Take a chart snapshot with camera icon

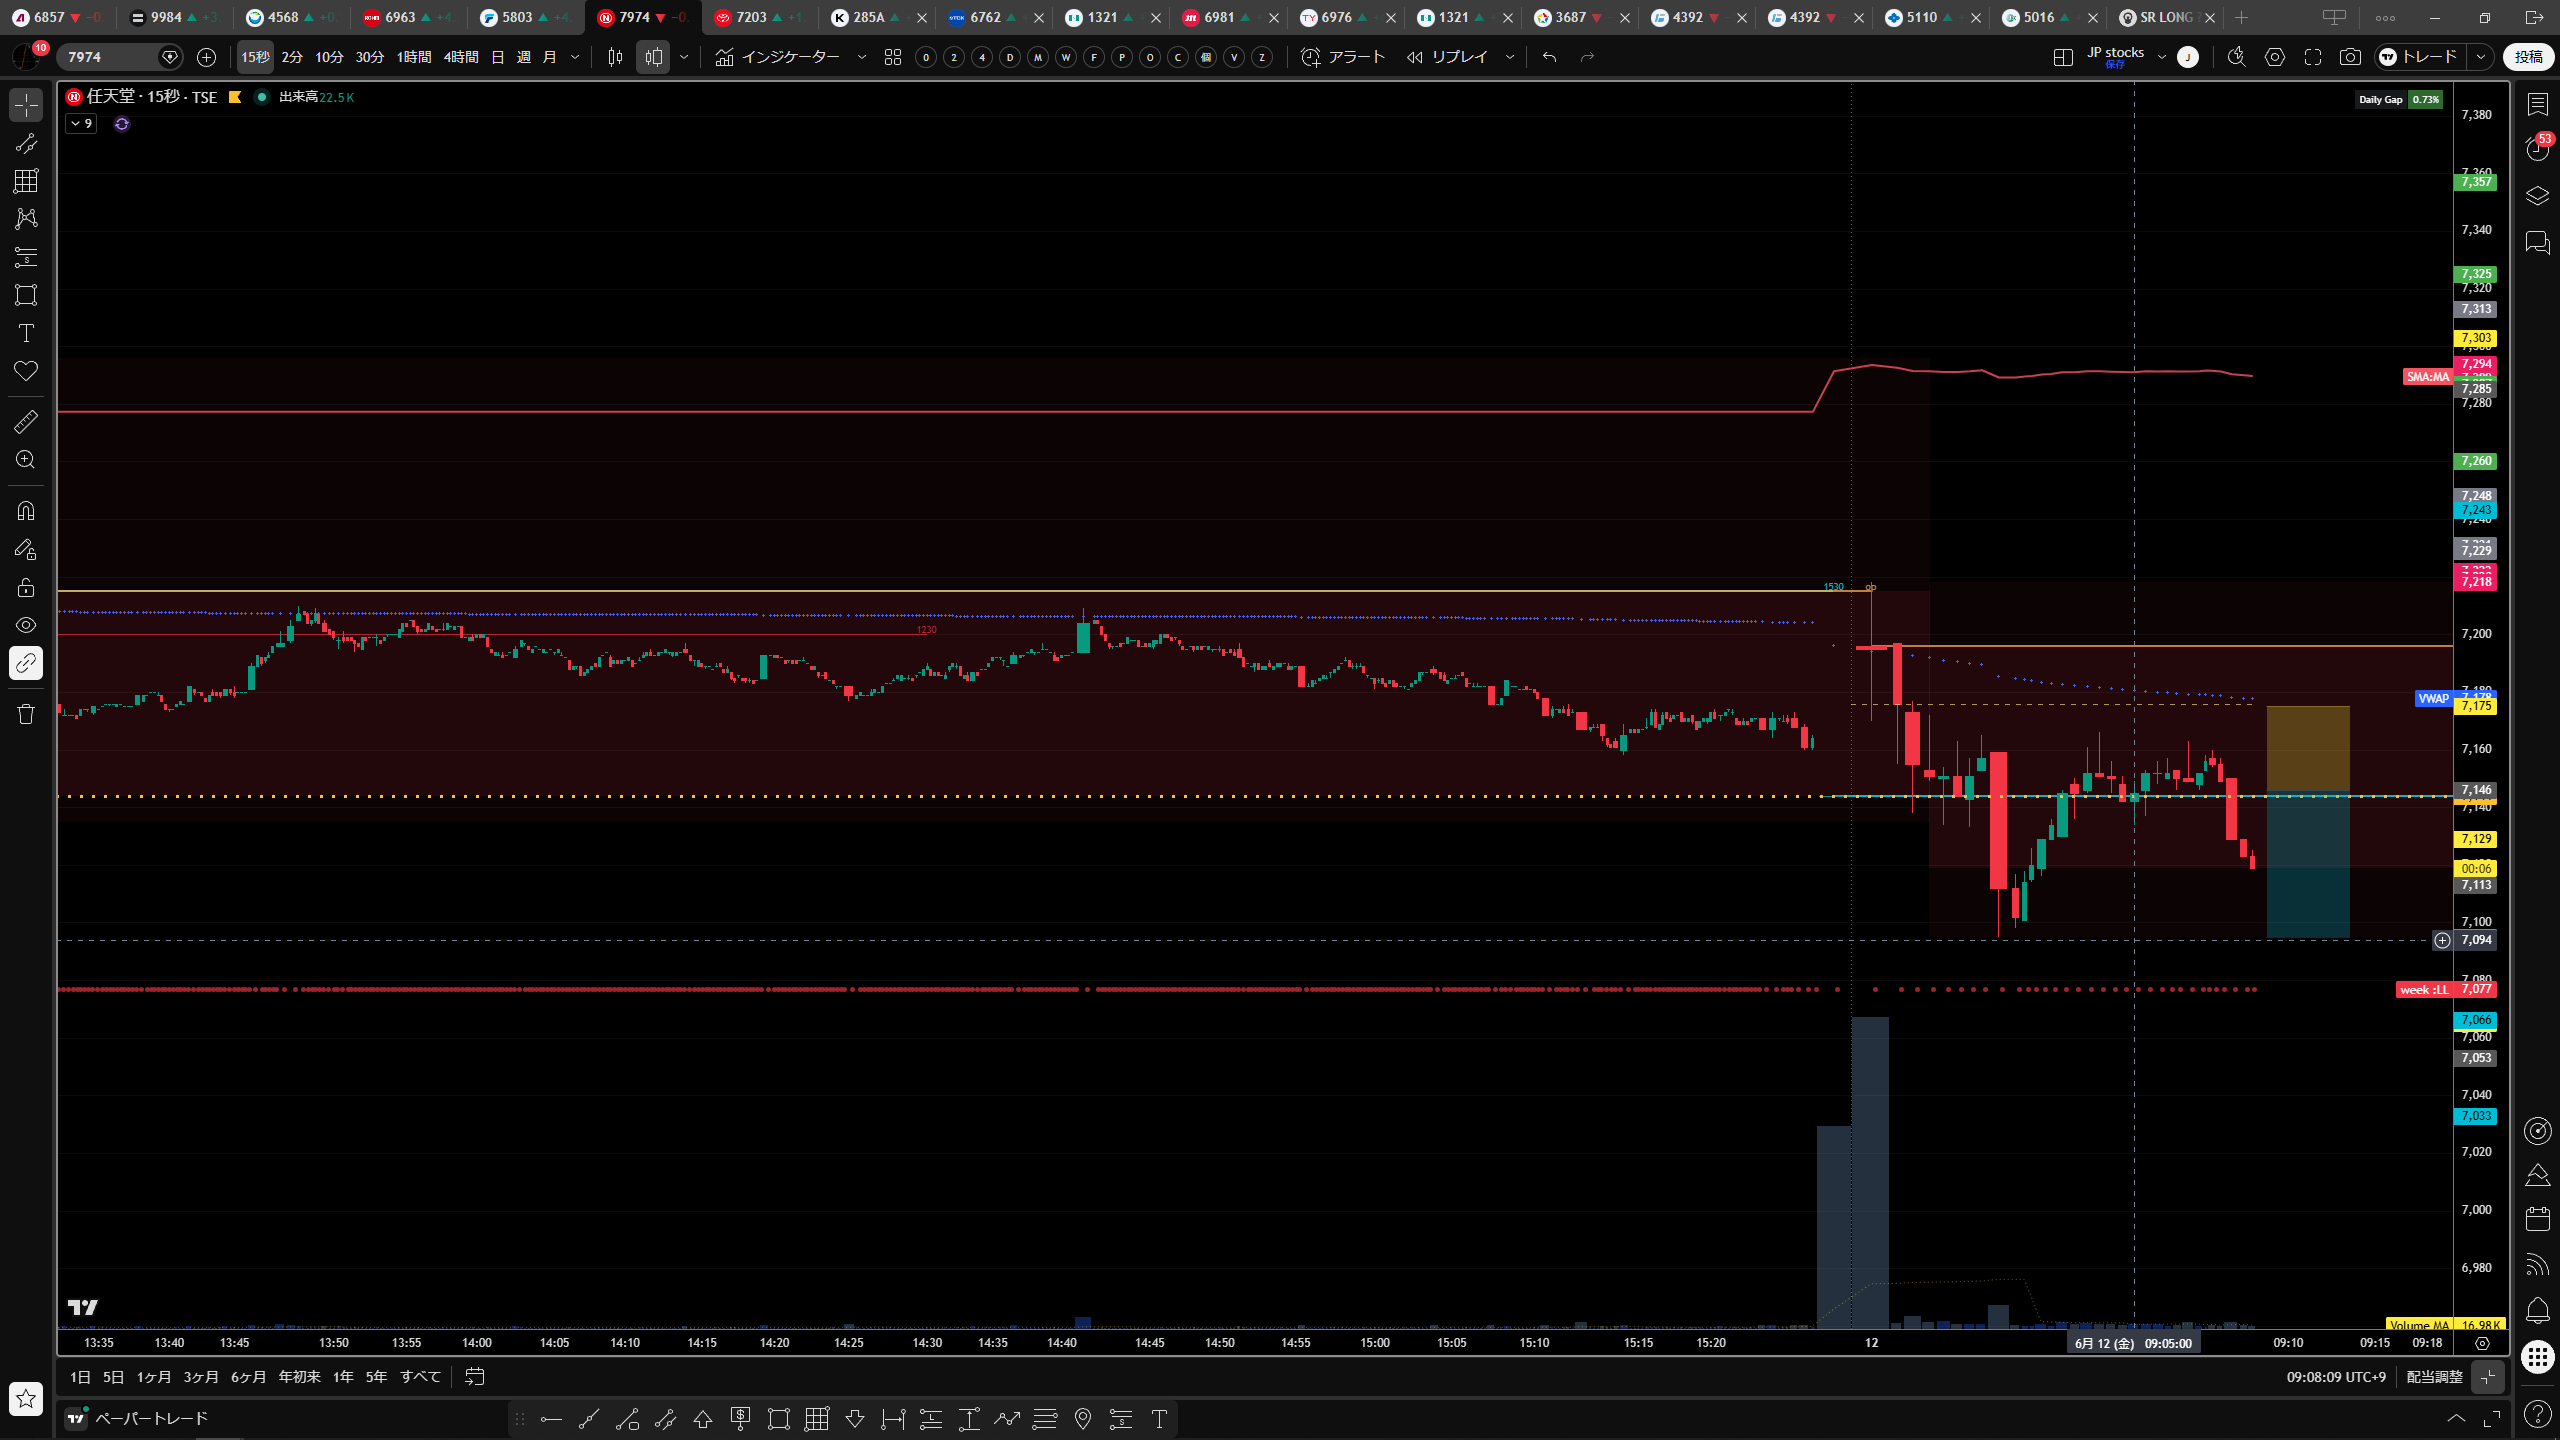pyautogui.click(x=2350, y=57)
